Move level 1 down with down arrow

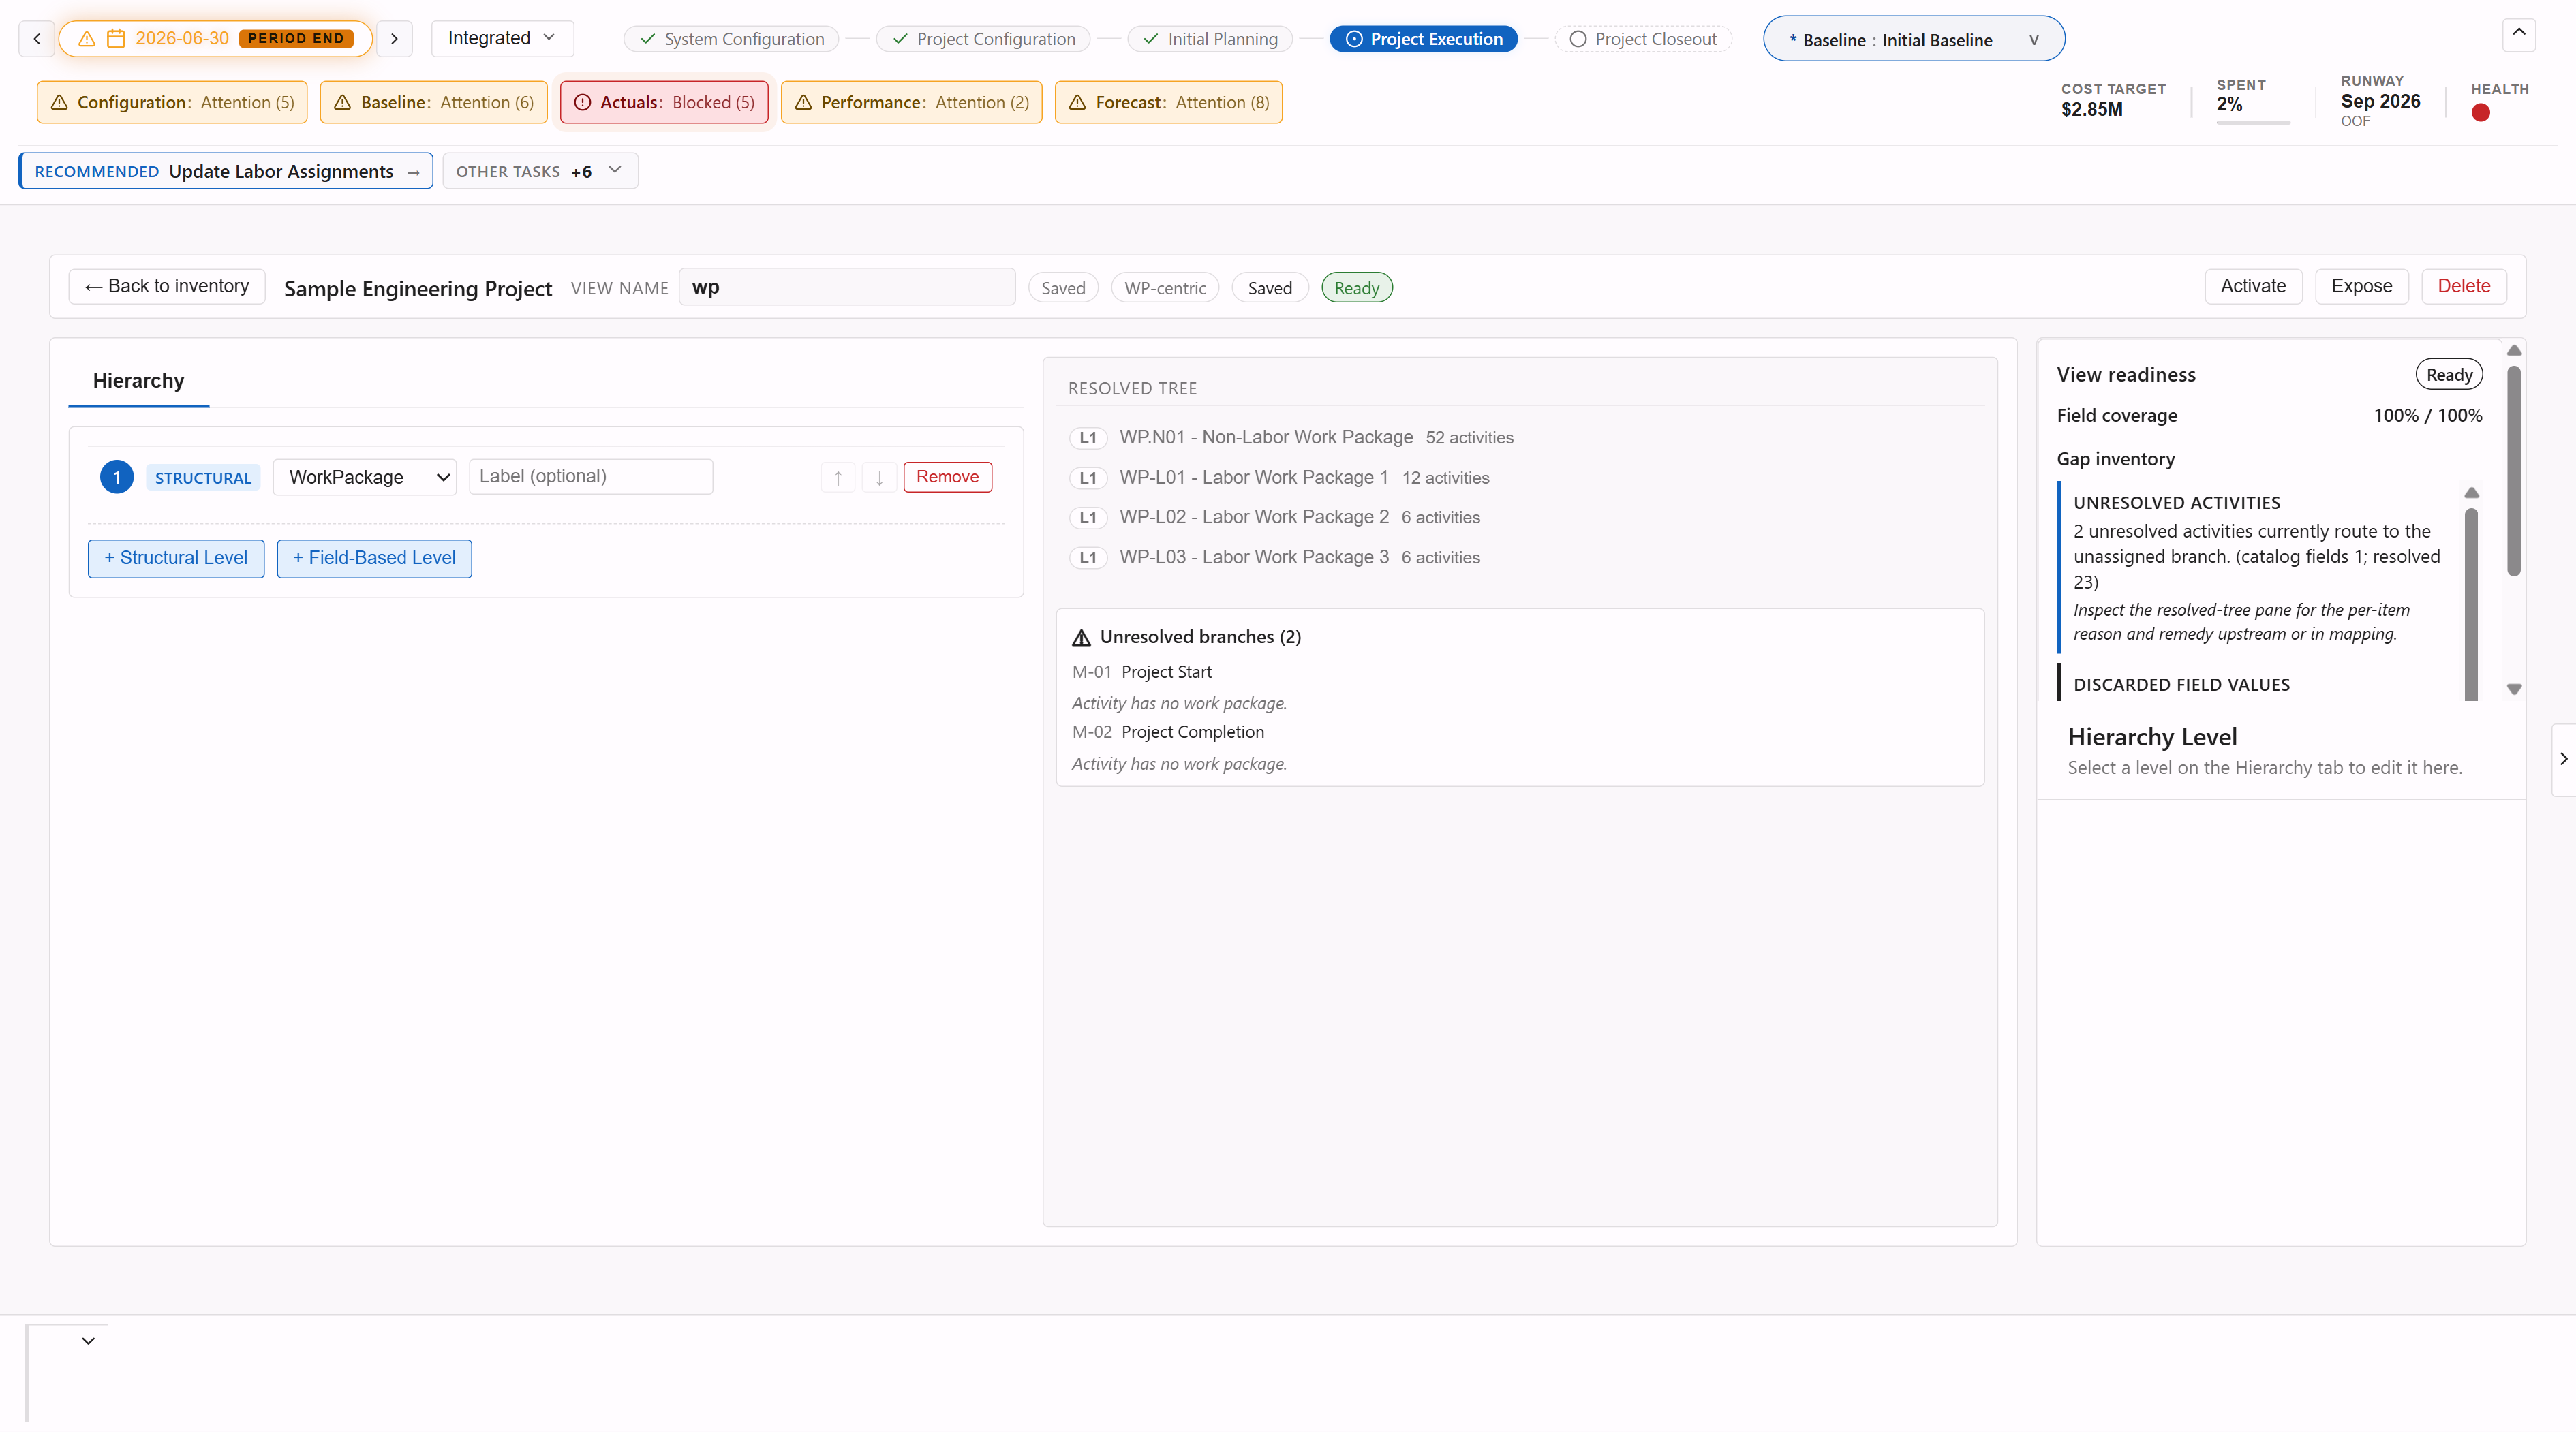(879, 477)
